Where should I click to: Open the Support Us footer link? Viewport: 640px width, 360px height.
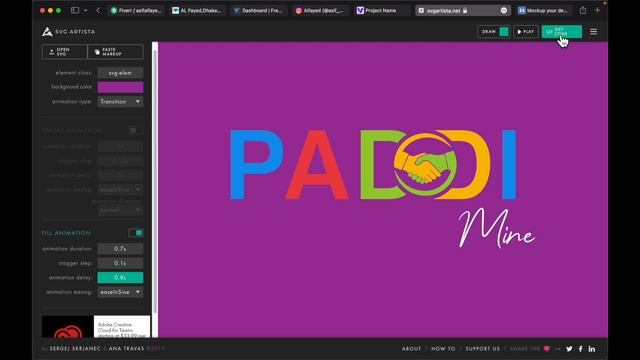coord(482,349)
